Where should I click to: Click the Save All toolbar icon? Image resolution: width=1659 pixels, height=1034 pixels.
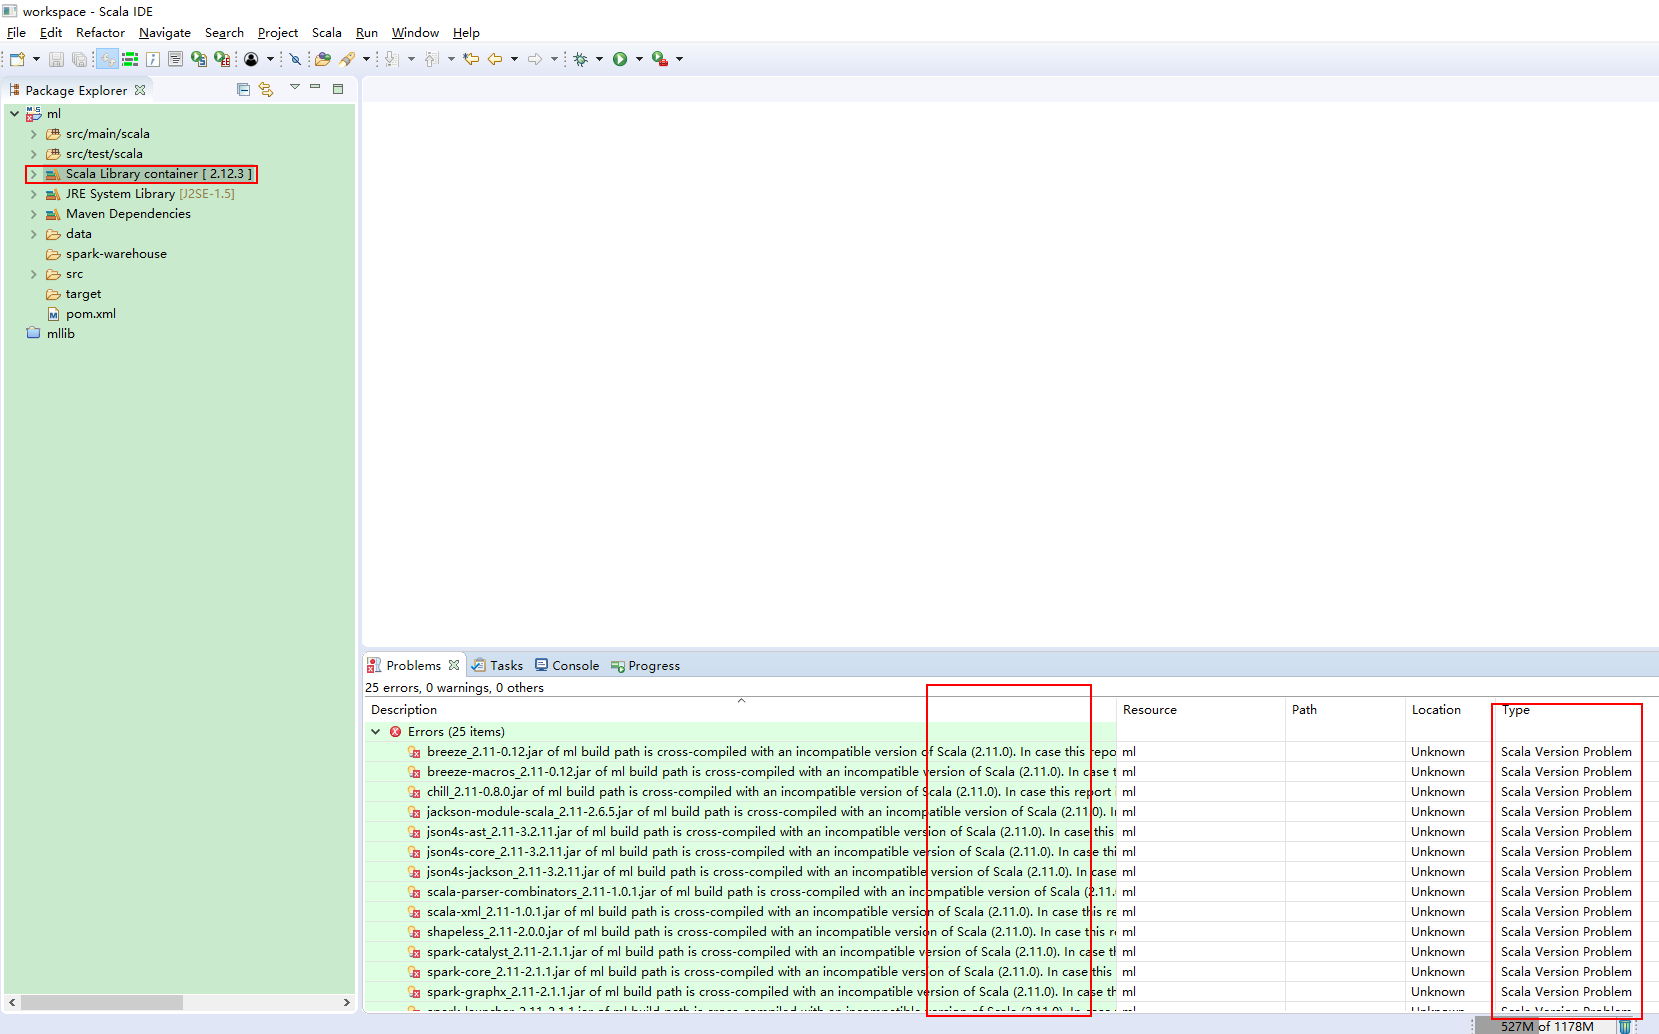[79, 59]
